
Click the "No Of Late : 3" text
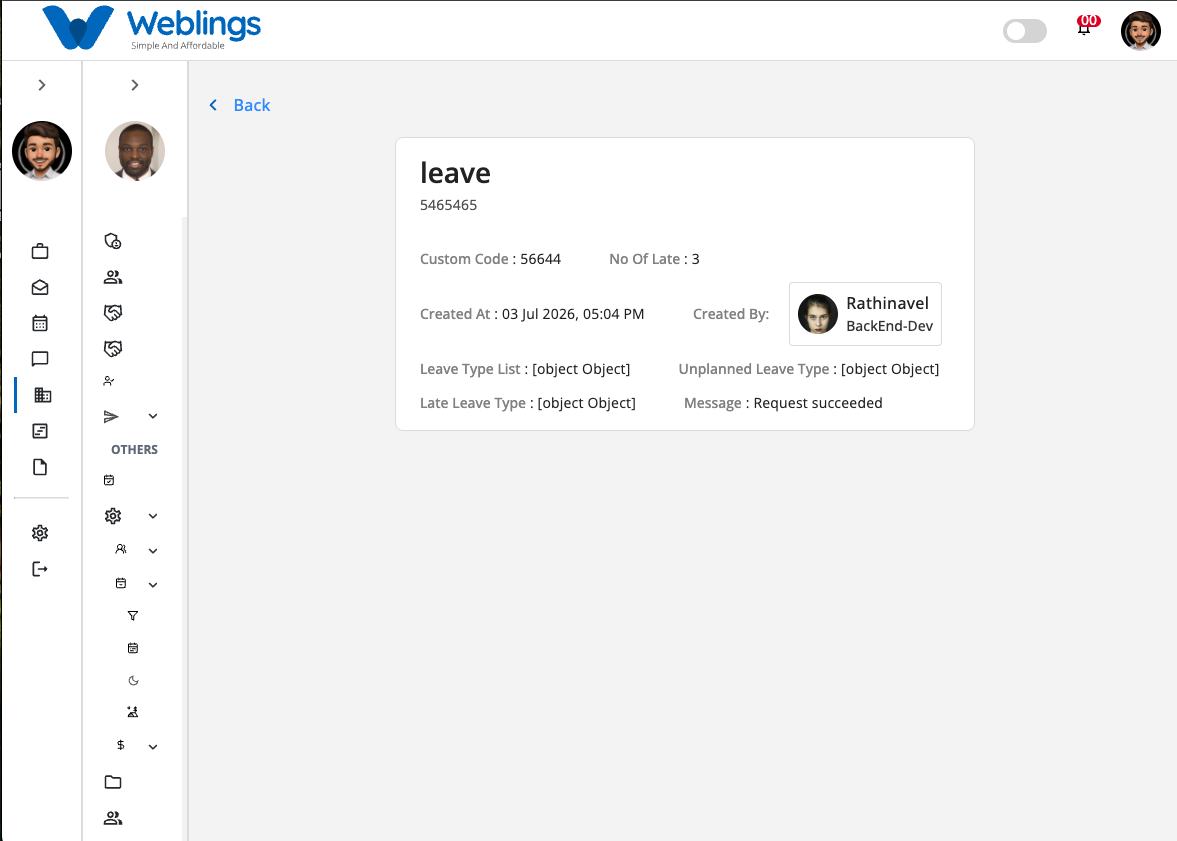click(655, 259)
